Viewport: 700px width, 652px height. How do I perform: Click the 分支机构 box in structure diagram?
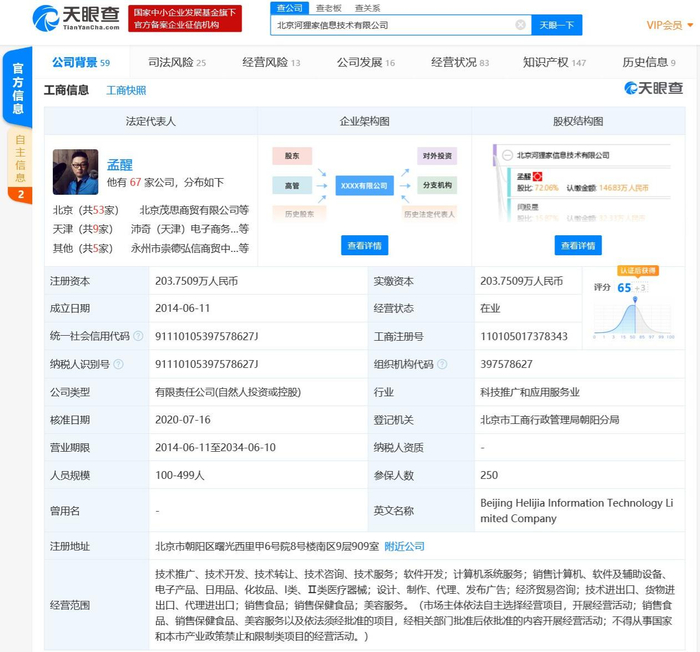coord(437,185)
